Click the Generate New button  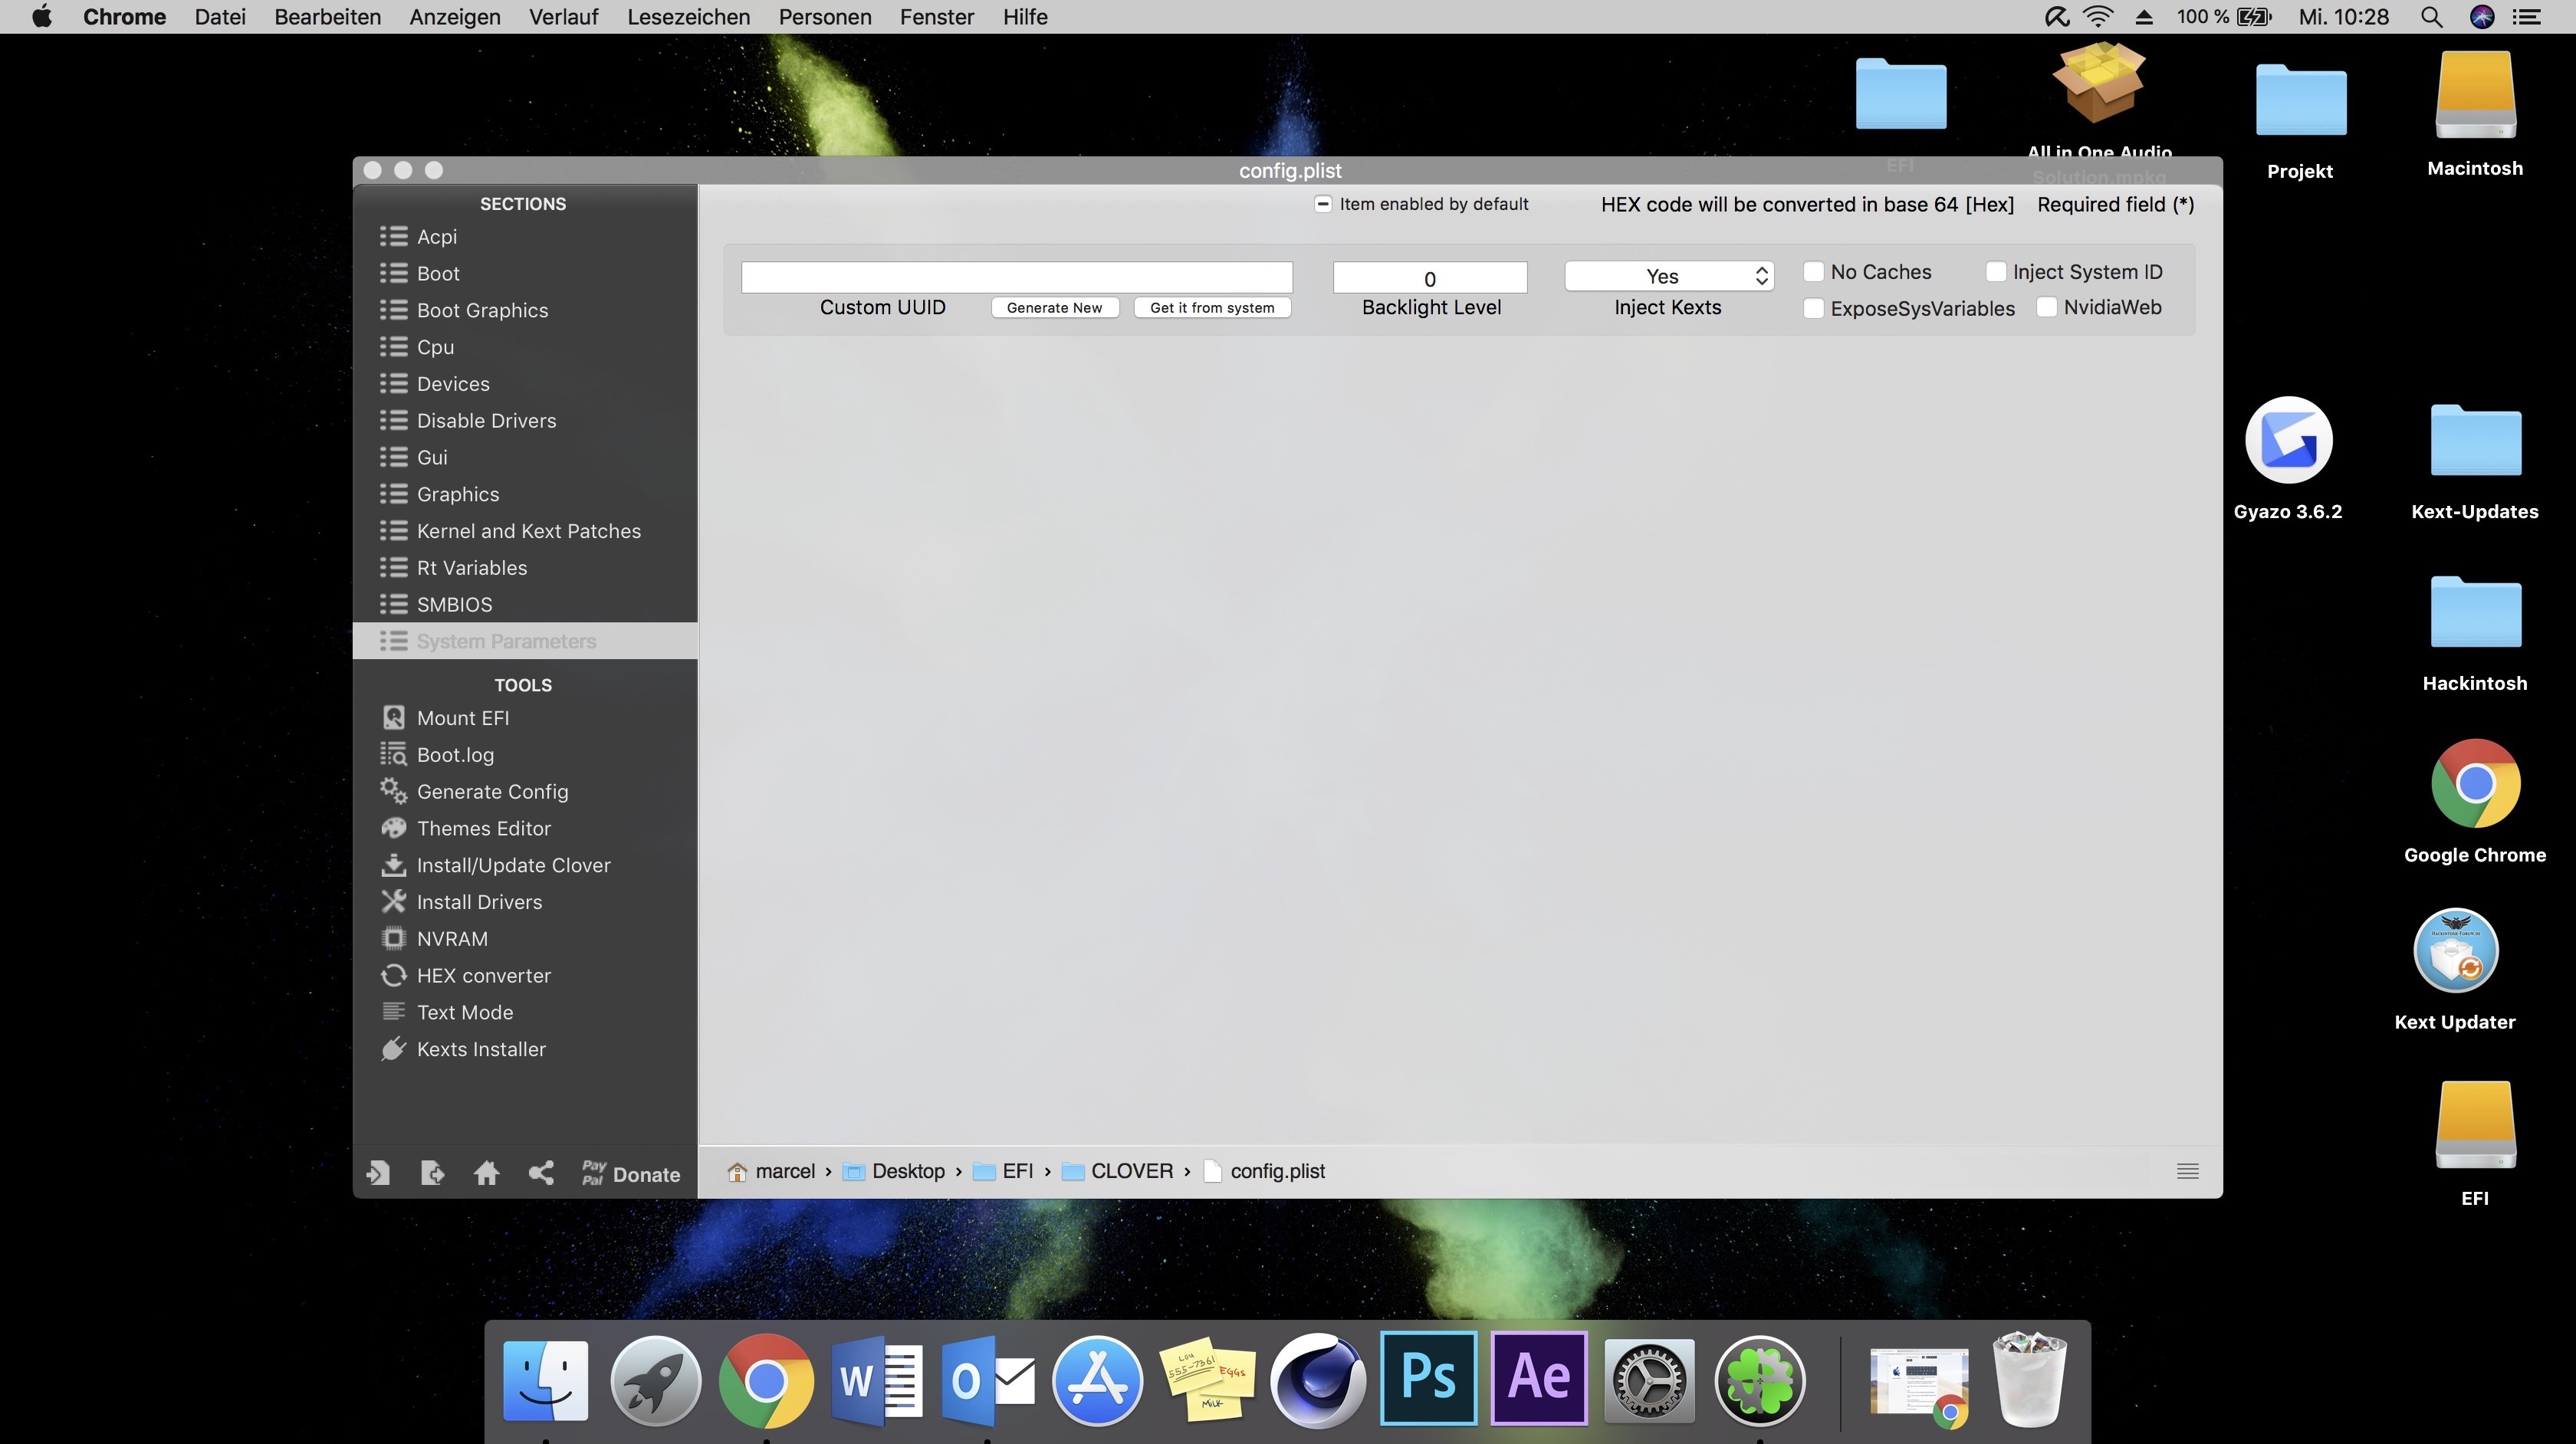coord(1054,308)
